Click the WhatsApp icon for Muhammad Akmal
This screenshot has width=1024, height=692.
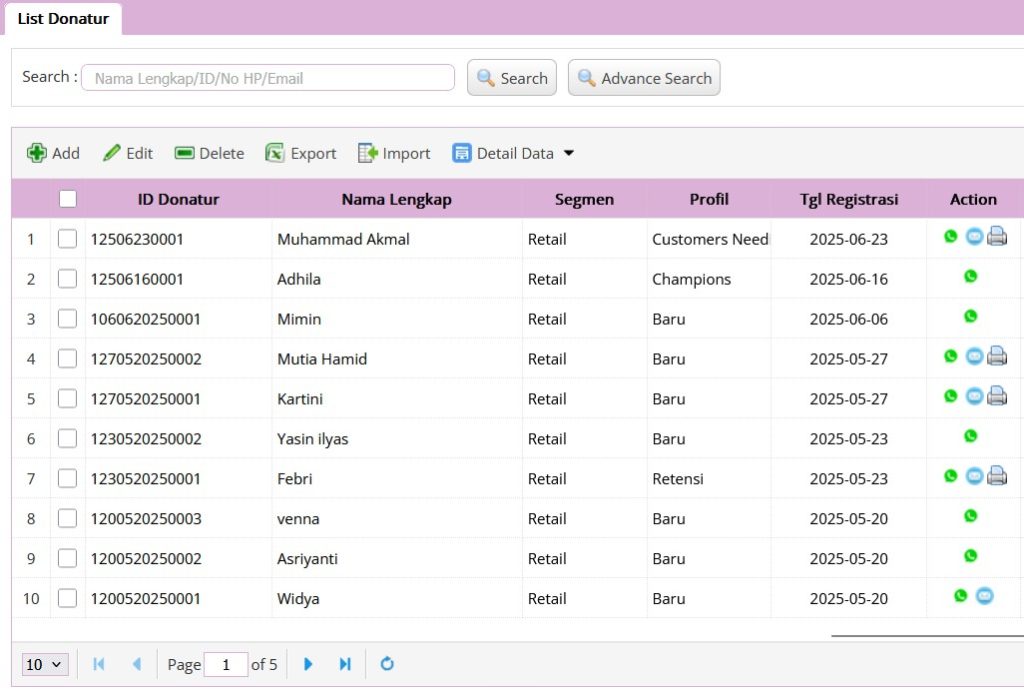(x=950, y=237)
